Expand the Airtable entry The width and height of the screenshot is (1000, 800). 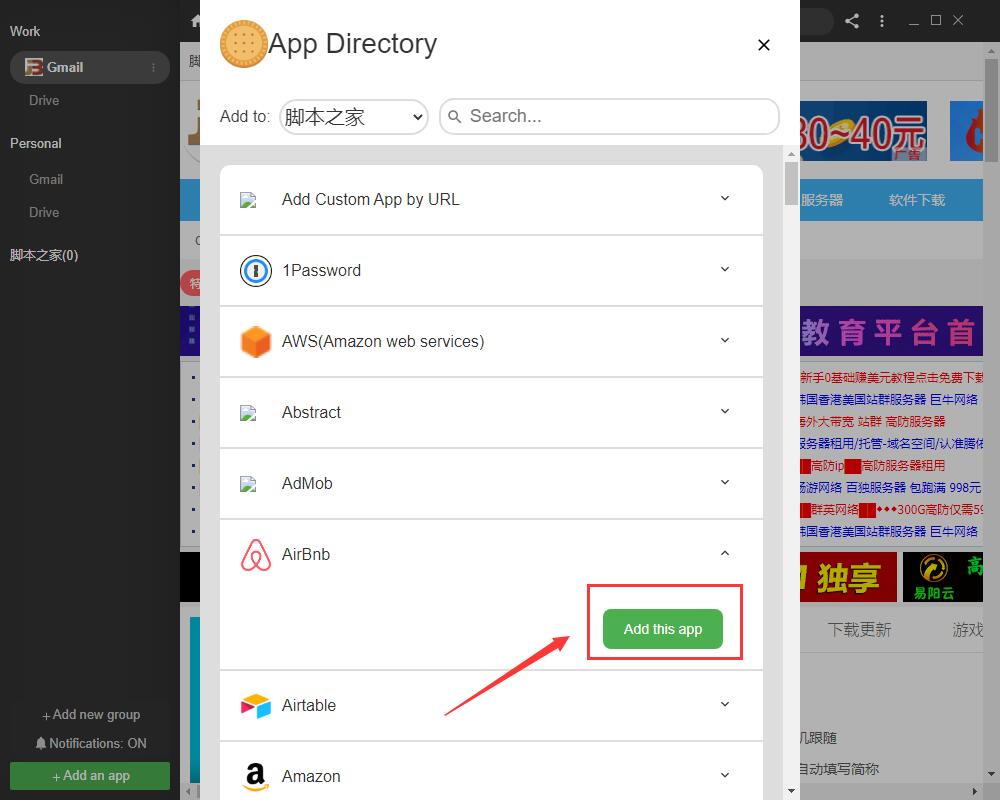click(725, 705)
